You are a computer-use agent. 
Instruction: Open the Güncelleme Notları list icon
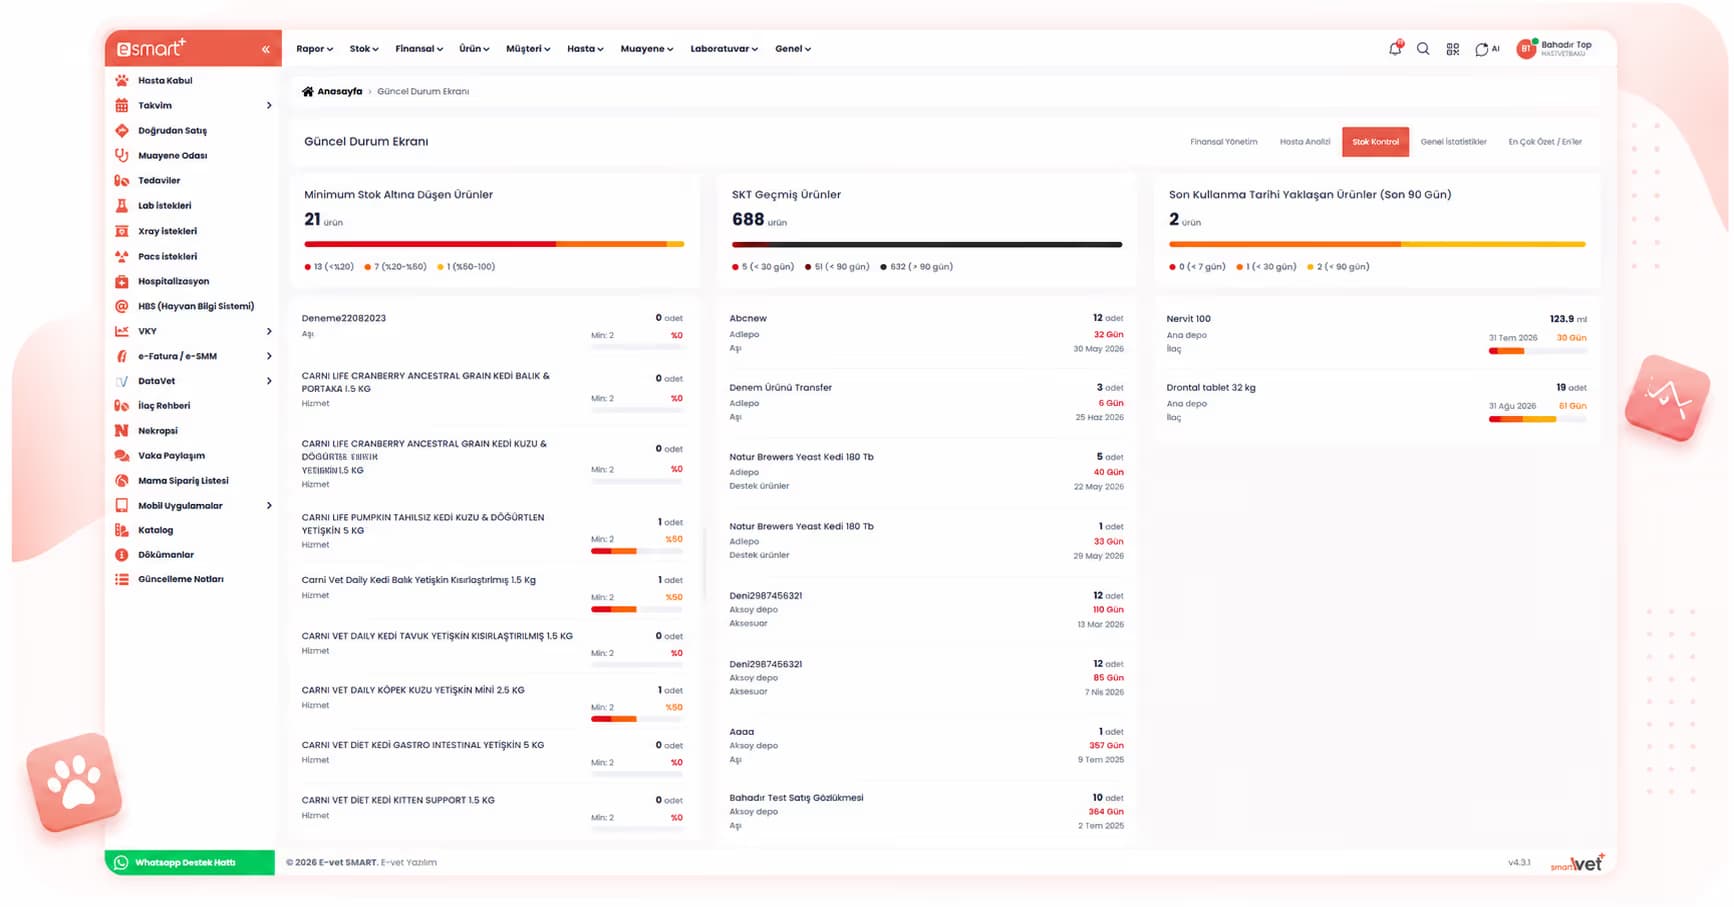click(x=122, y=579)
